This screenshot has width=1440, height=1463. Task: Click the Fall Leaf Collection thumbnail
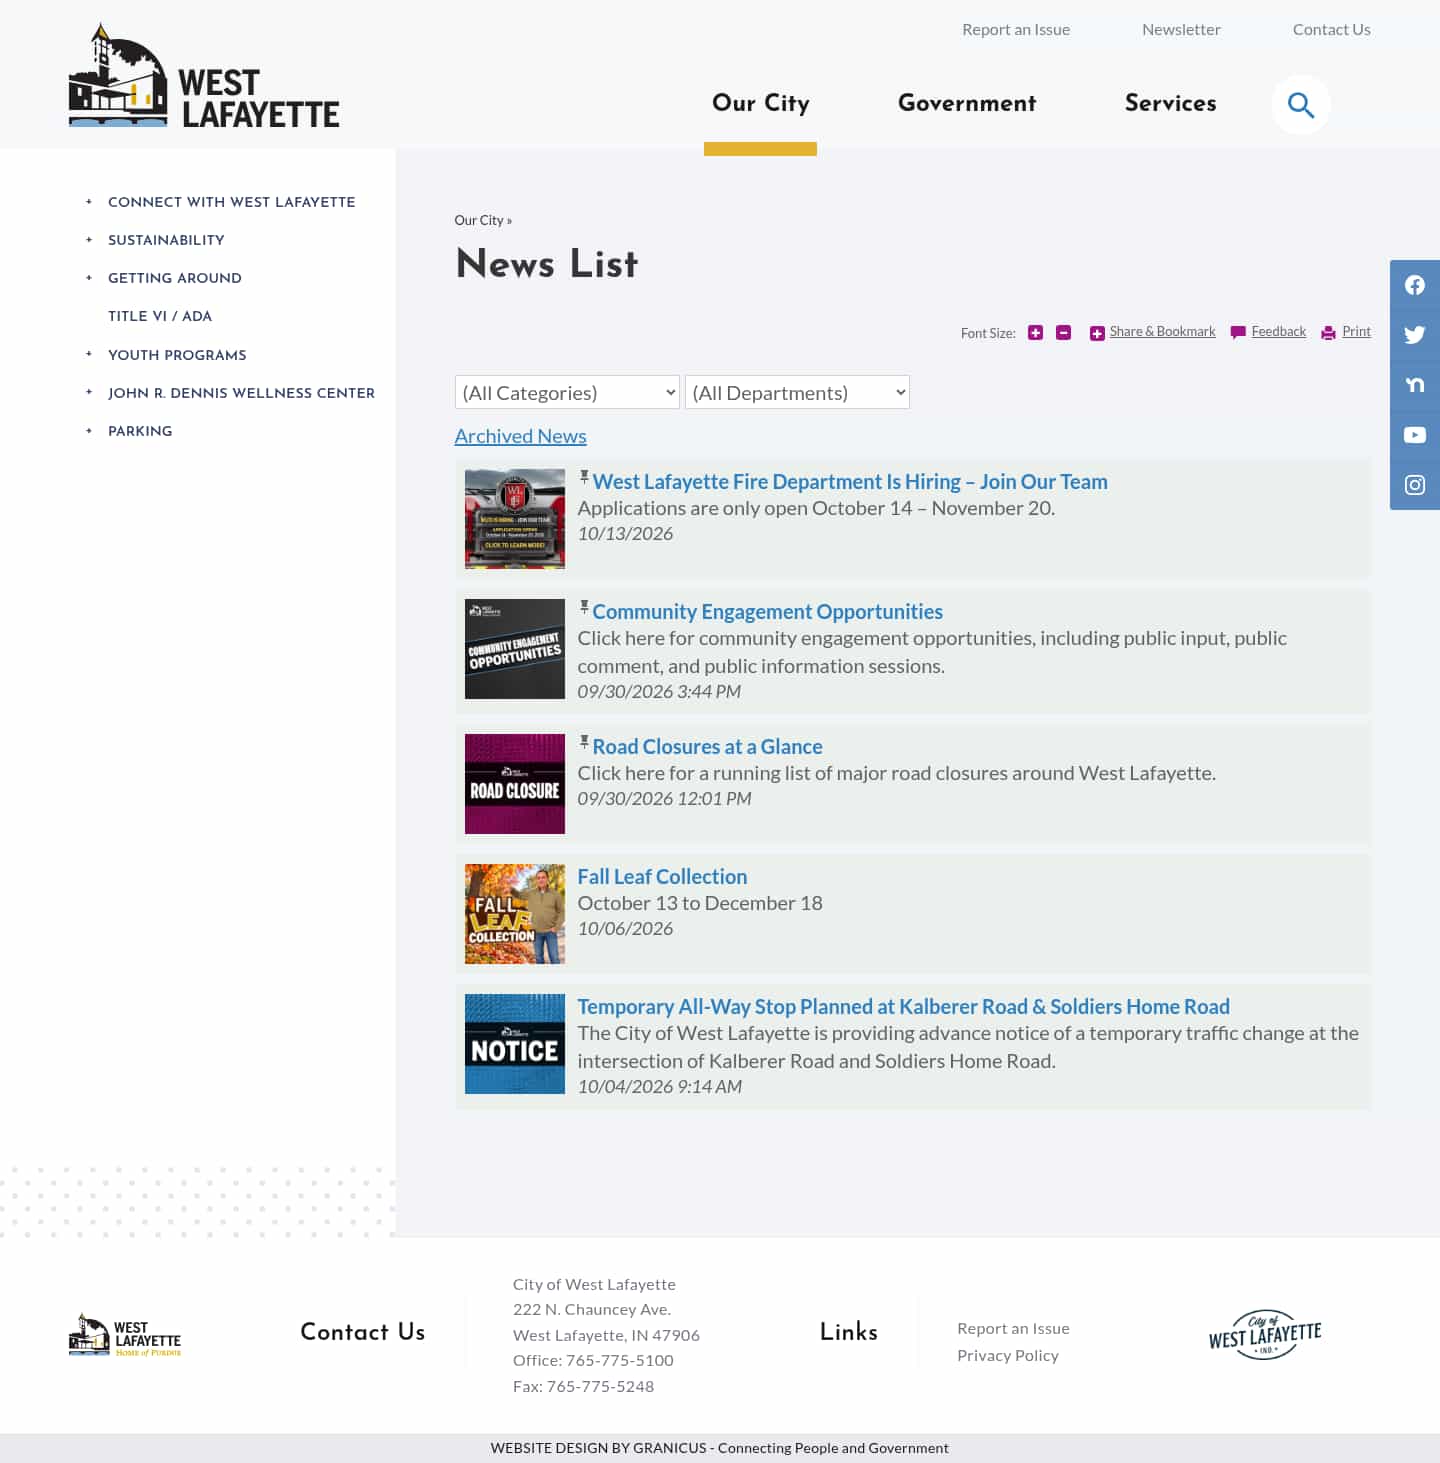point(515,914)
